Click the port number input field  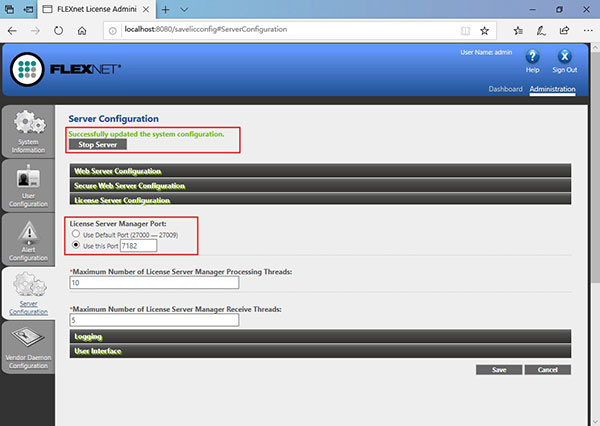tap(139, 246)
